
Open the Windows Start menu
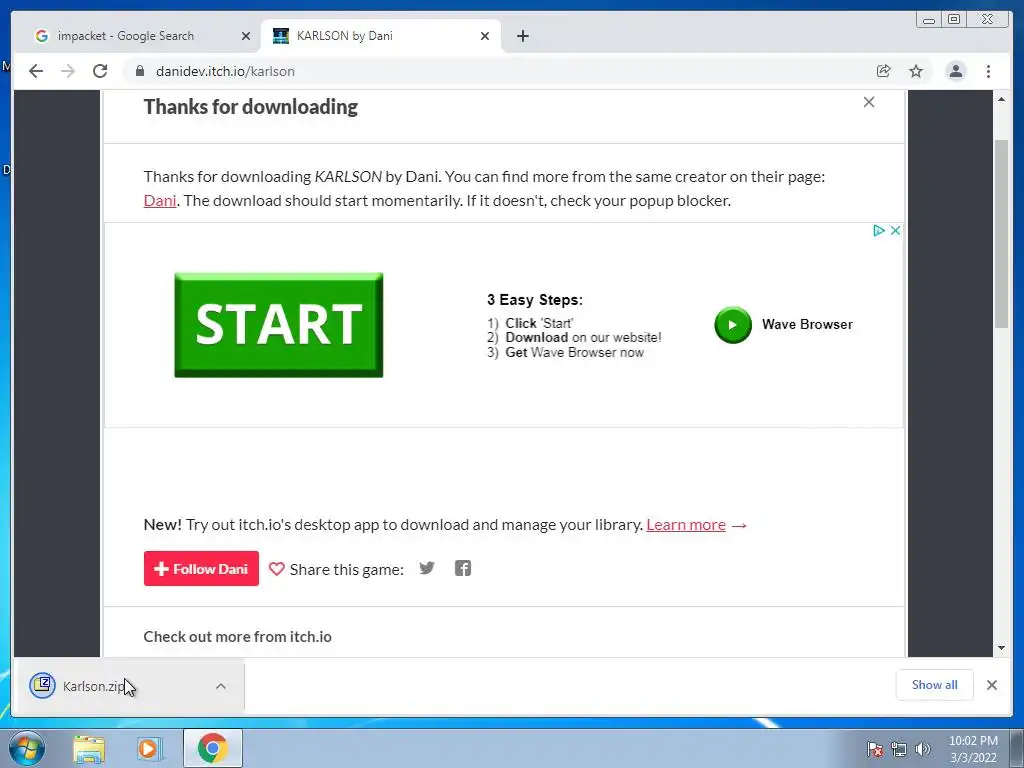(27, 748)
